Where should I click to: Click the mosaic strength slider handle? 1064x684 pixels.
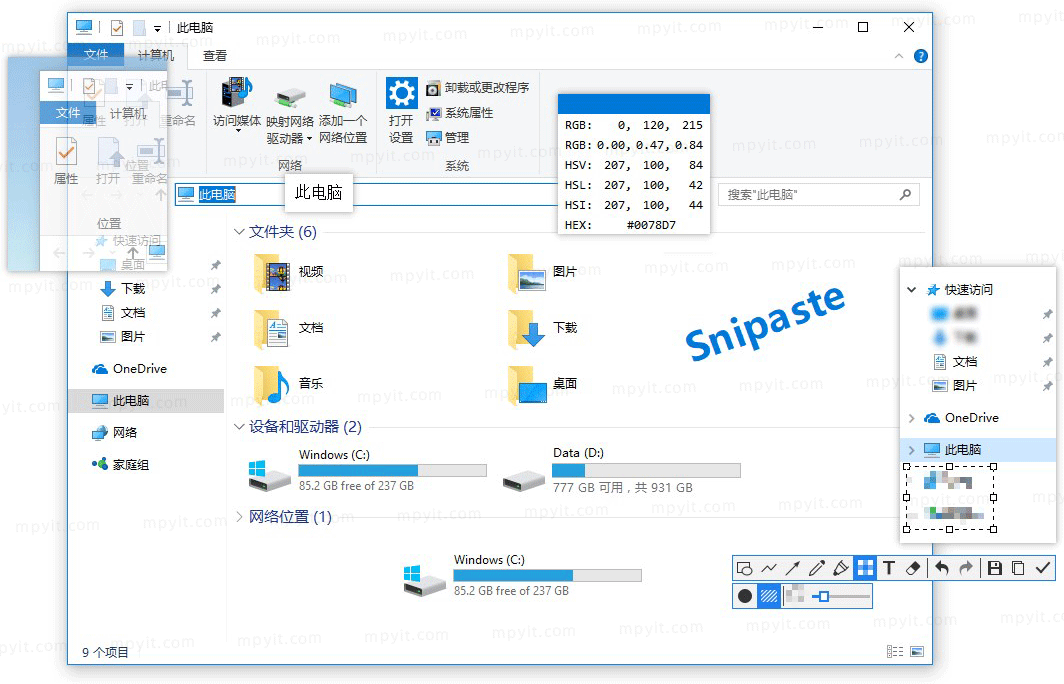[x=824, y=596]
